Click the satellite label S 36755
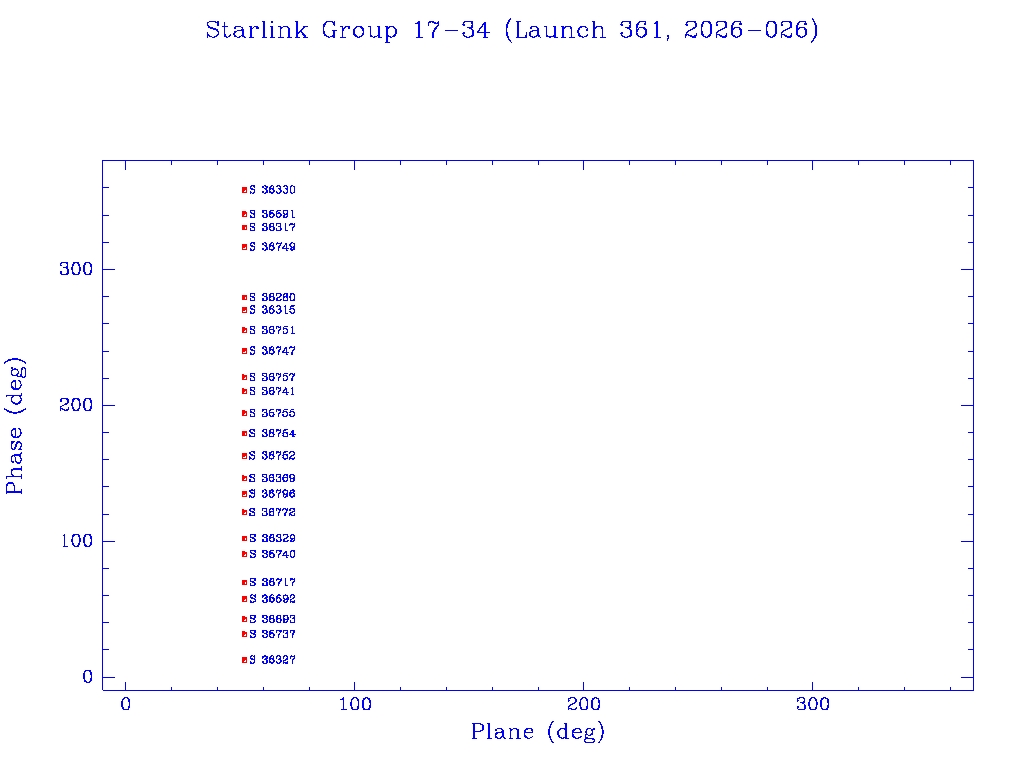1024x768 pixels. [272, 413]
